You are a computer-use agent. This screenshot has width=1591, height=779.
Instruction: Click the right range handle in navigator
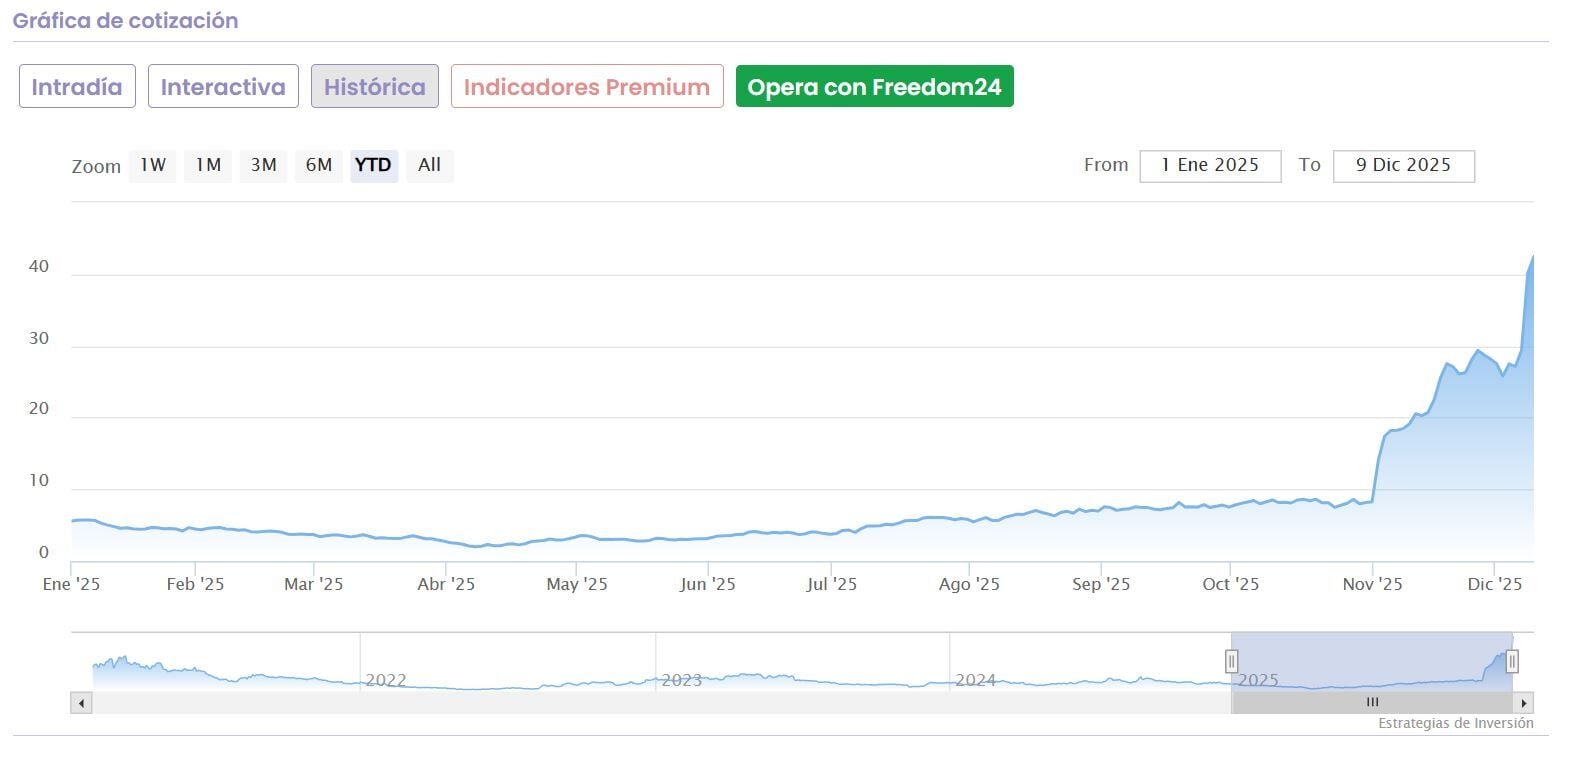pos(1512,661)
